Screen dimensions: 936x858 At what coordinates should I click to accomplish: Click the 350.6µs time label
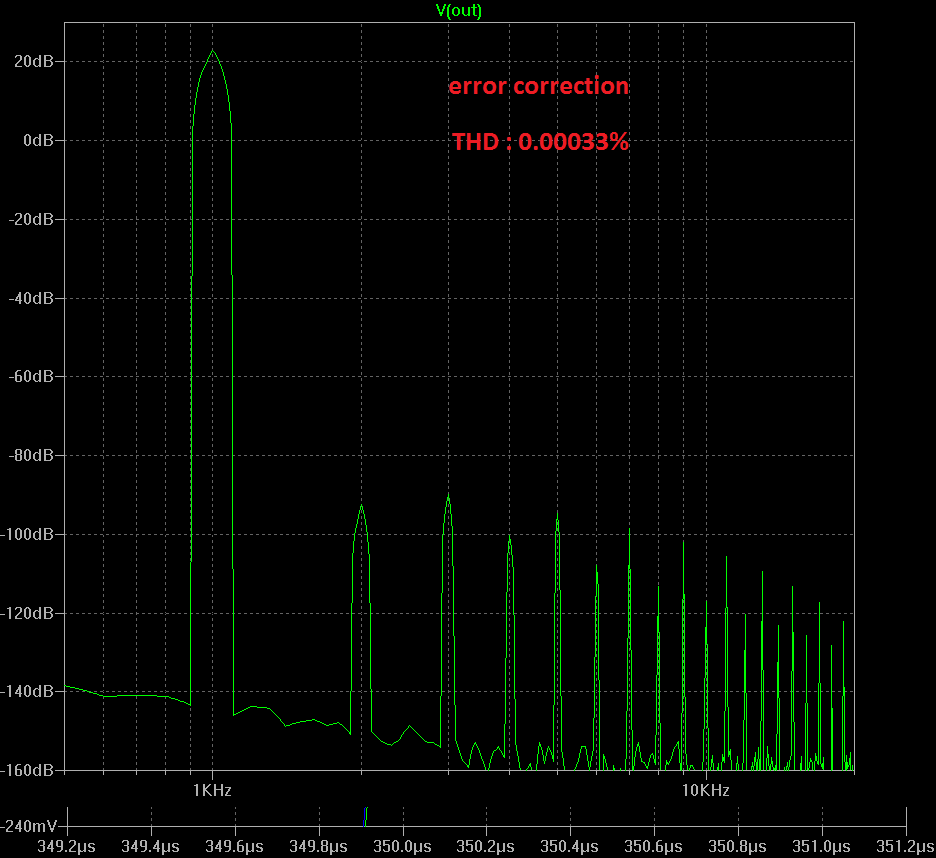(654, 847)
